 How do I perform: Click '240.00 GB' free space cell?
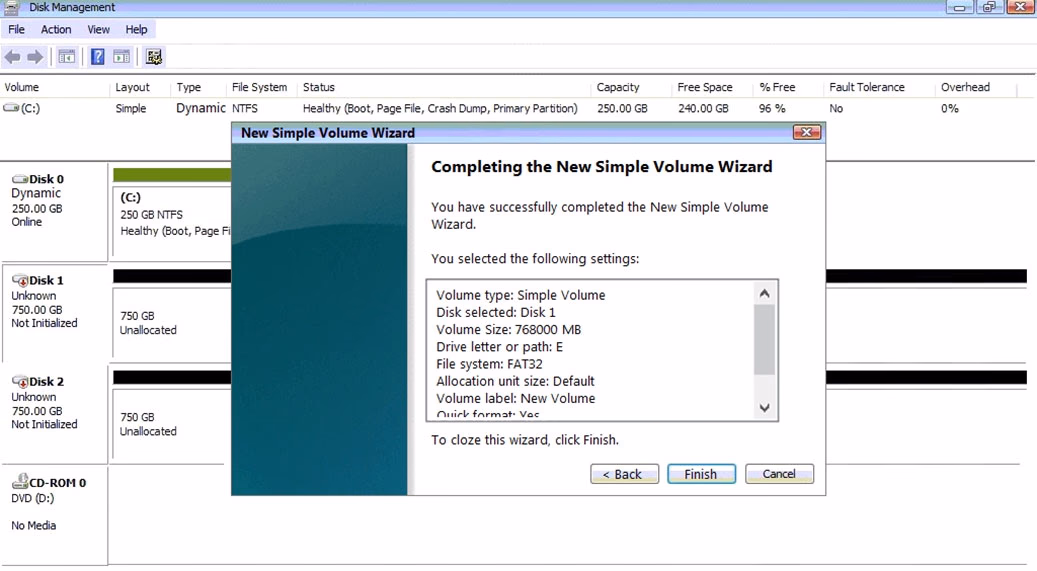pyautogui.click(x=703, y=109)
